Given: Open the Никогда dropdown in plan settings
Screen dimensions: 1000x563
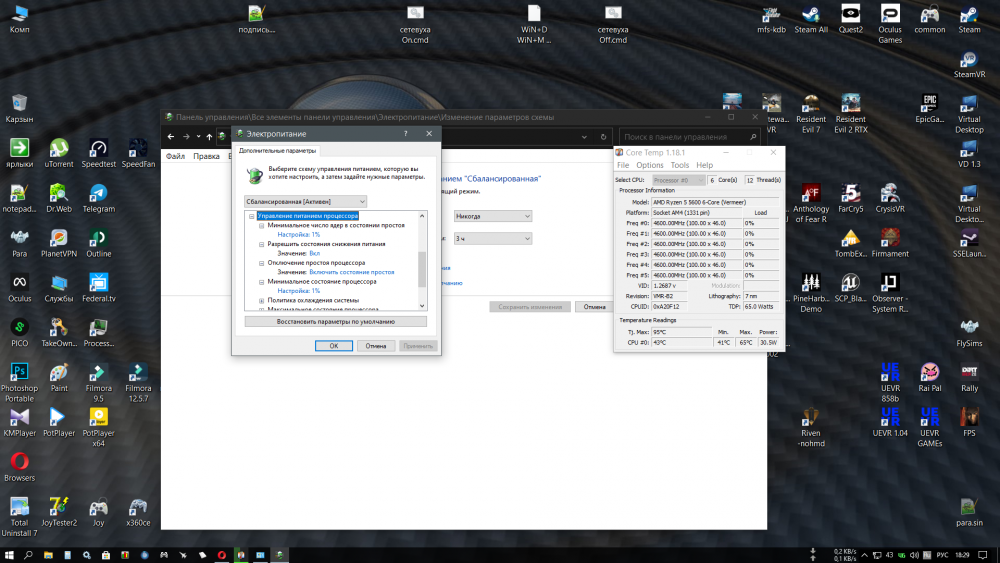Looking at the screenshot, I should pos(492,216).
